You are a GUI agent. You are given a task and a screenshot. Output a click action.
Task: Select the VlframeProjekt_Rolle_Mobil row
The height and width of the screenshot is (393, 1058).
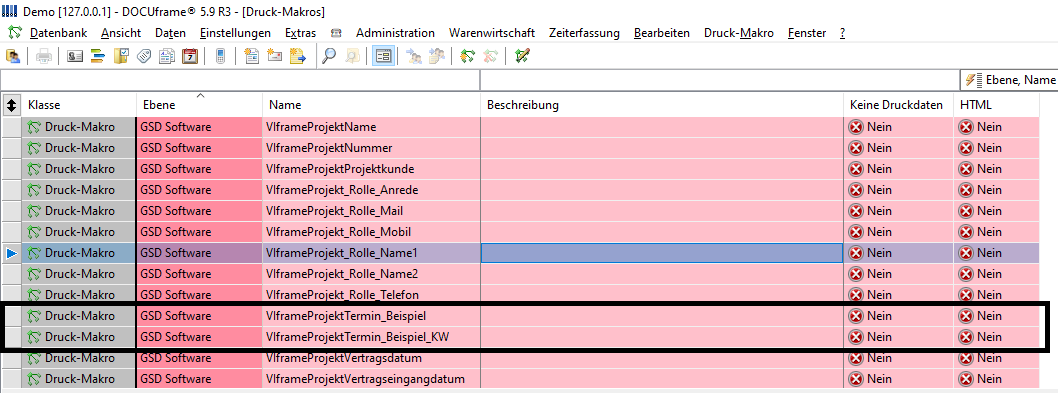pos(520,232)
